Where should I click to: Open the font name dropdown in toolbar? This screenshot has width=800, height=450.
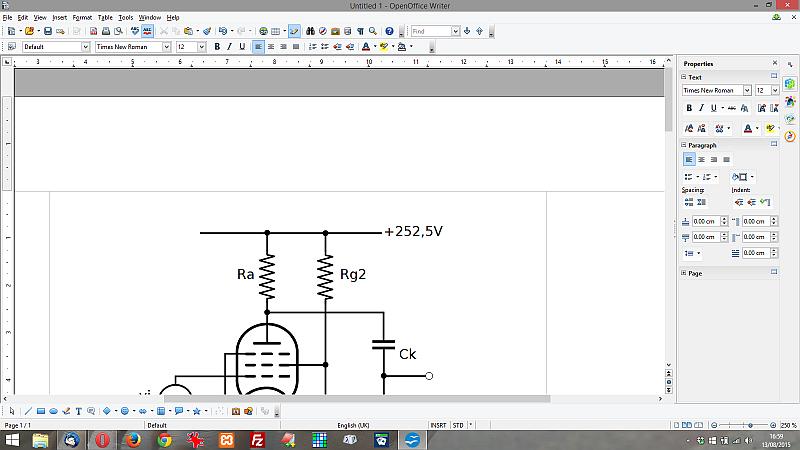coord(168,46)
